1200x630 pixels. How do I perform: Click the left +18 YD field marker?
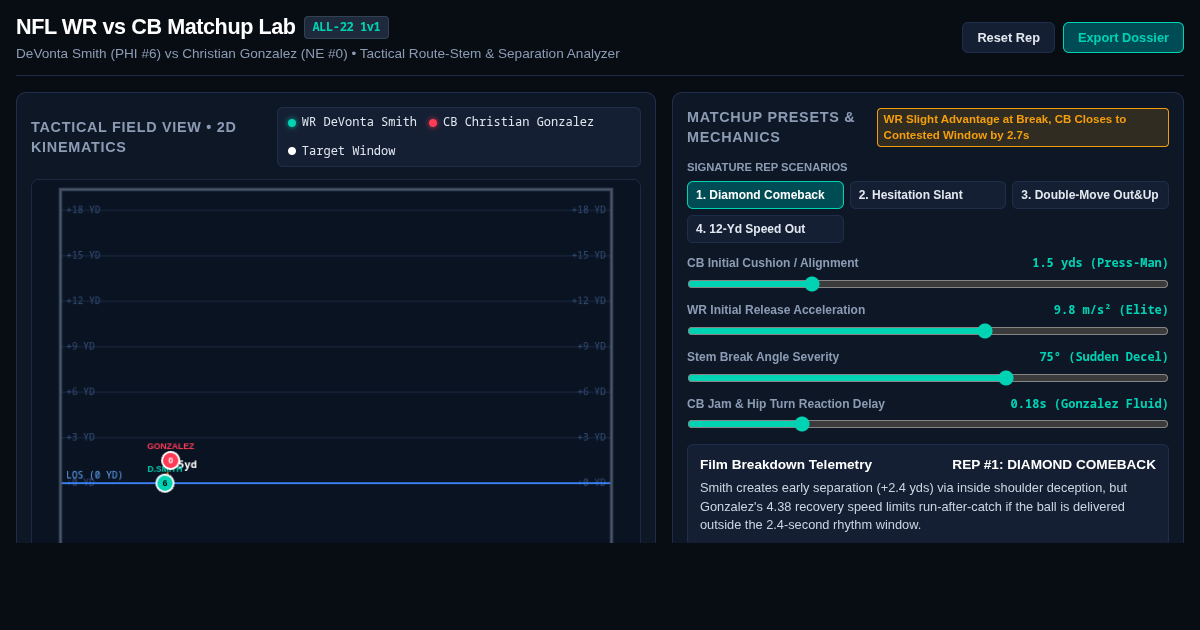(83, 210)
